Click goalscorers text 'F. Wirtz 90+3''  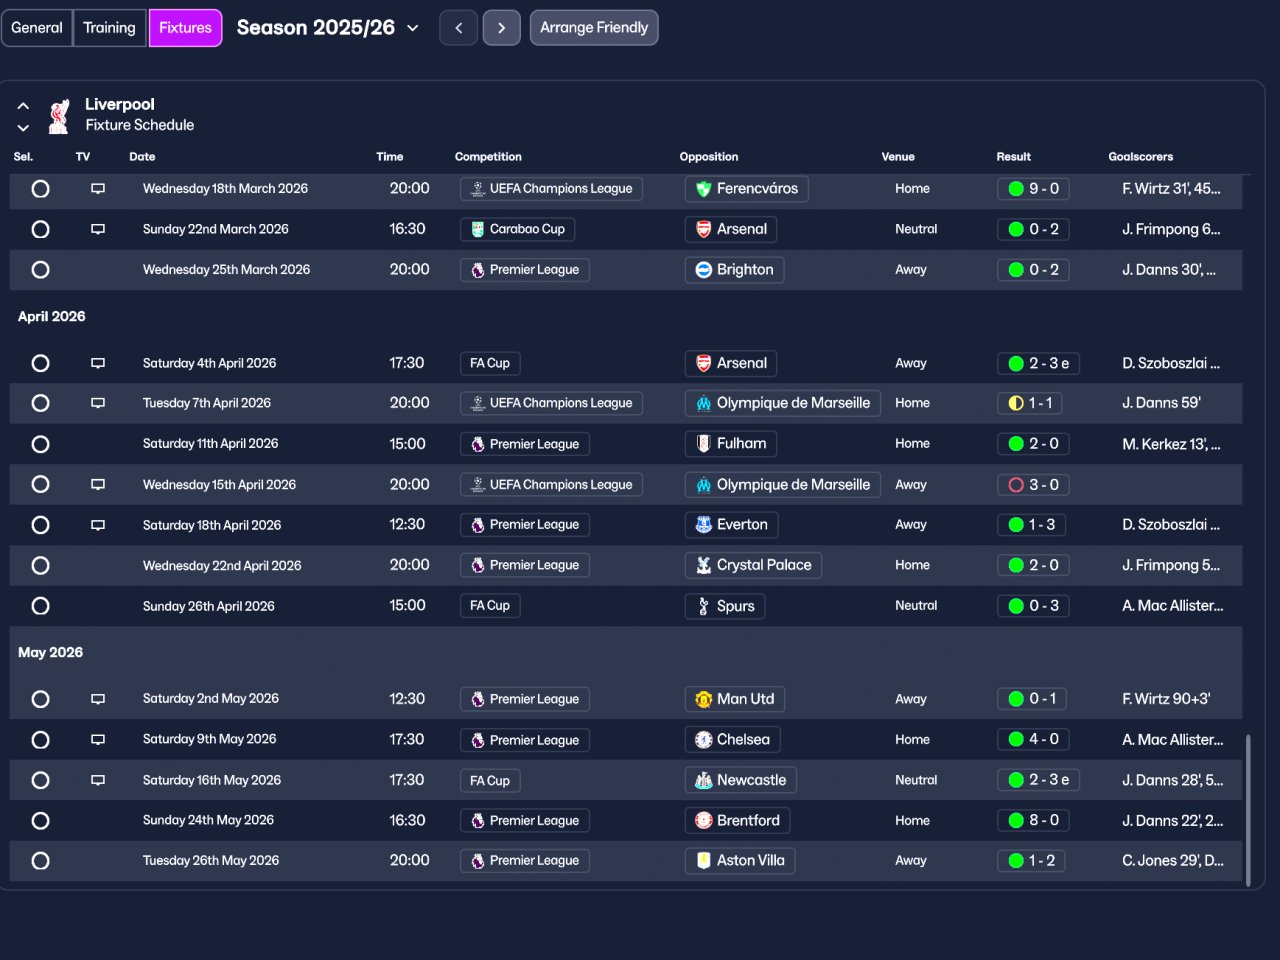(1166, 699)
